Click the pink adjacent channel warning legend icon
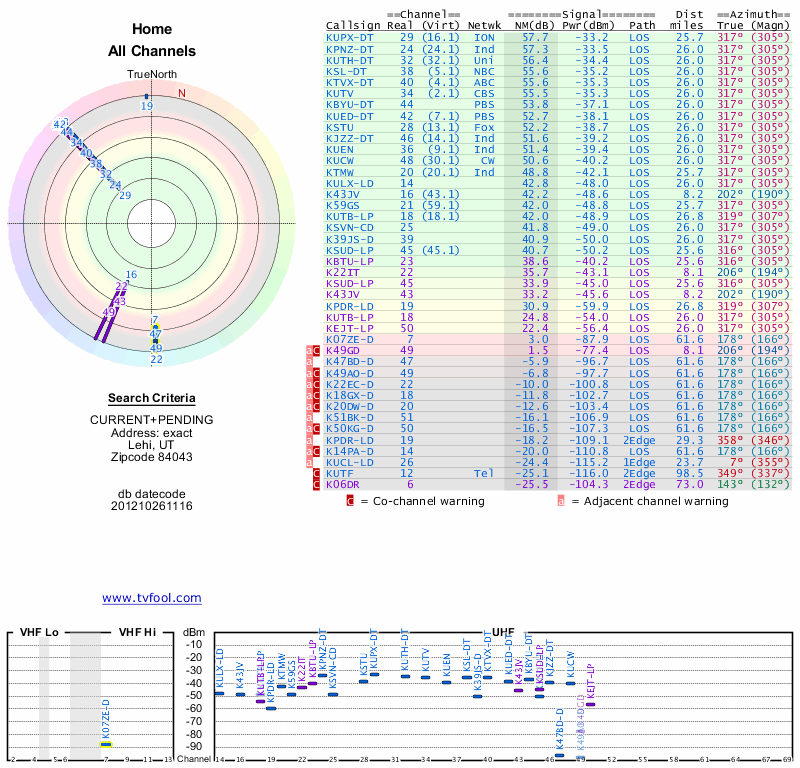The height and width of the screenshot is (768, 800). 561,501
